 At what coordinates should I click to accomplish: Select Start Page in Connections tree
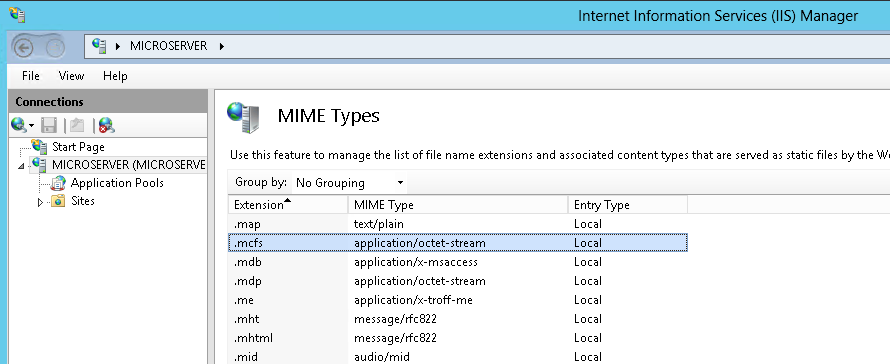[x=78, y=147]
